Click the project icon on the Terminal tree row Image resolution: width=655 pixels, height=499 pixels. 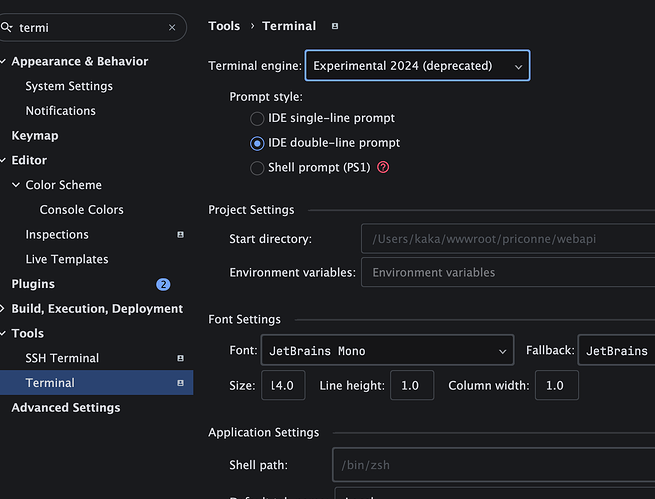pos(180,383)
